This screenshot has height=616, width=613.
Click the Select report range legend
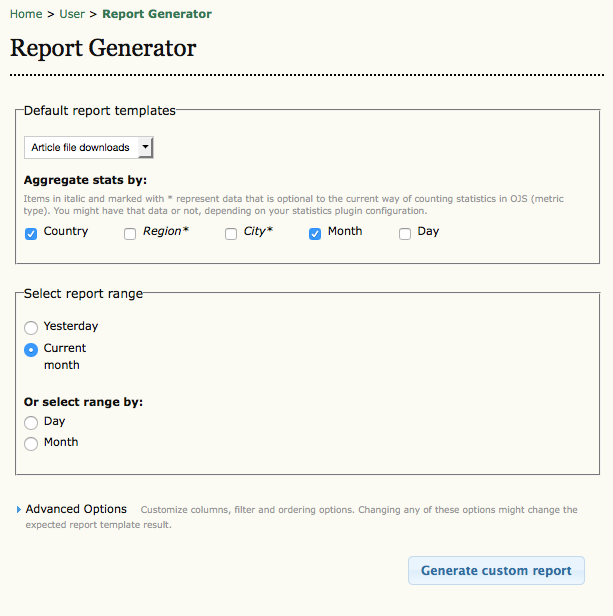83,294
